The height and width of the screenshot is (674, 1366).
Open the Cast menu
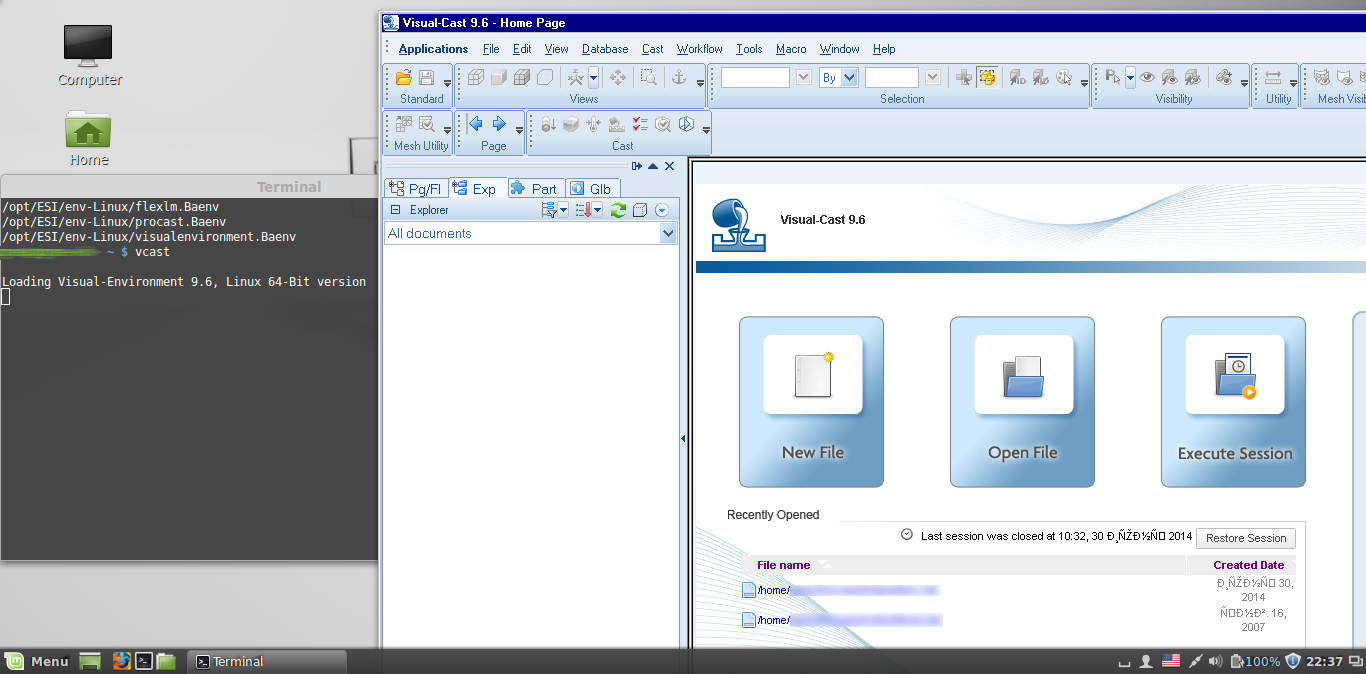(652, 49)
